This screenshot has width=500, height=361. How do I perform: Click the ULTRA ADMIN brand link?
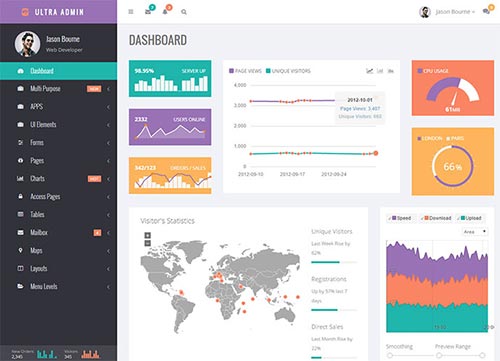click(59, 12)
